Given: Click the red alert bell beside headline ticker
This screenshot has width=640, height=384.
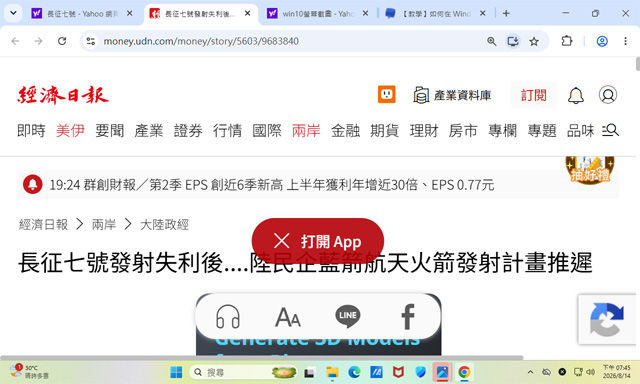Looking at the screenshot, I should (x=33, y=184).
